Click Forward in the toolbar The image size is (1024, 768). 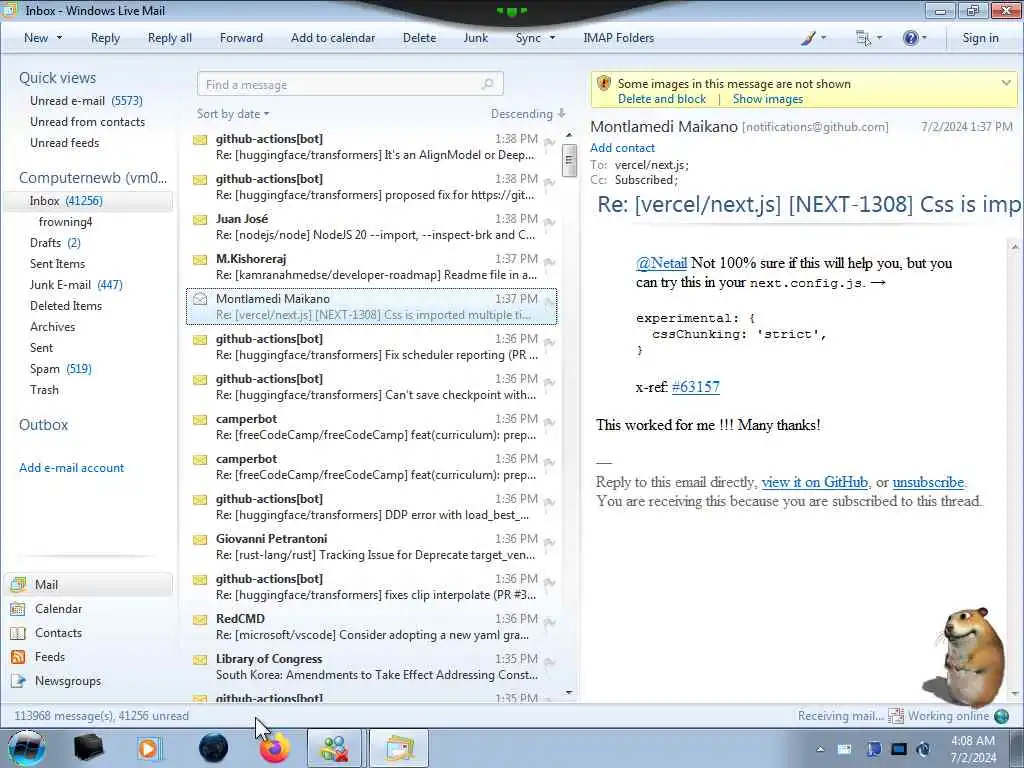pyautogui.click(x=241, y=38)
